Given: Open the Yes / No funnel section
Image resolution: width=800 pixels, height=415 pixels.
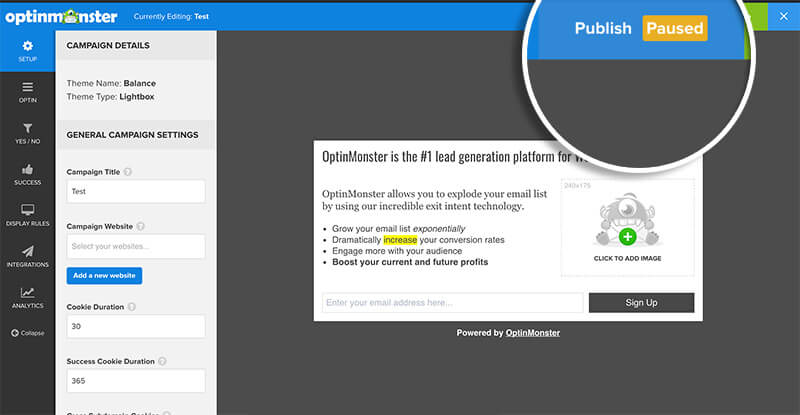Looking at the screenshot, I should coord(28,133).
